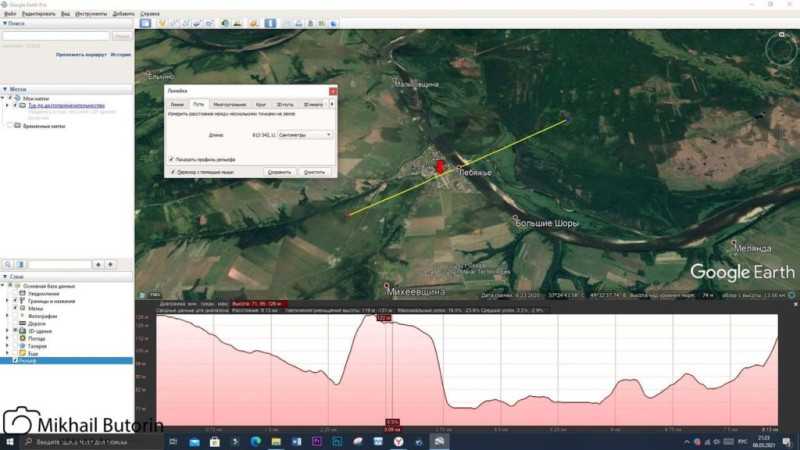The width and height of the screenshot is (800, 450).
Task: Toggle the 'Метки' layer checkbox
Action: tap(15, 308)
